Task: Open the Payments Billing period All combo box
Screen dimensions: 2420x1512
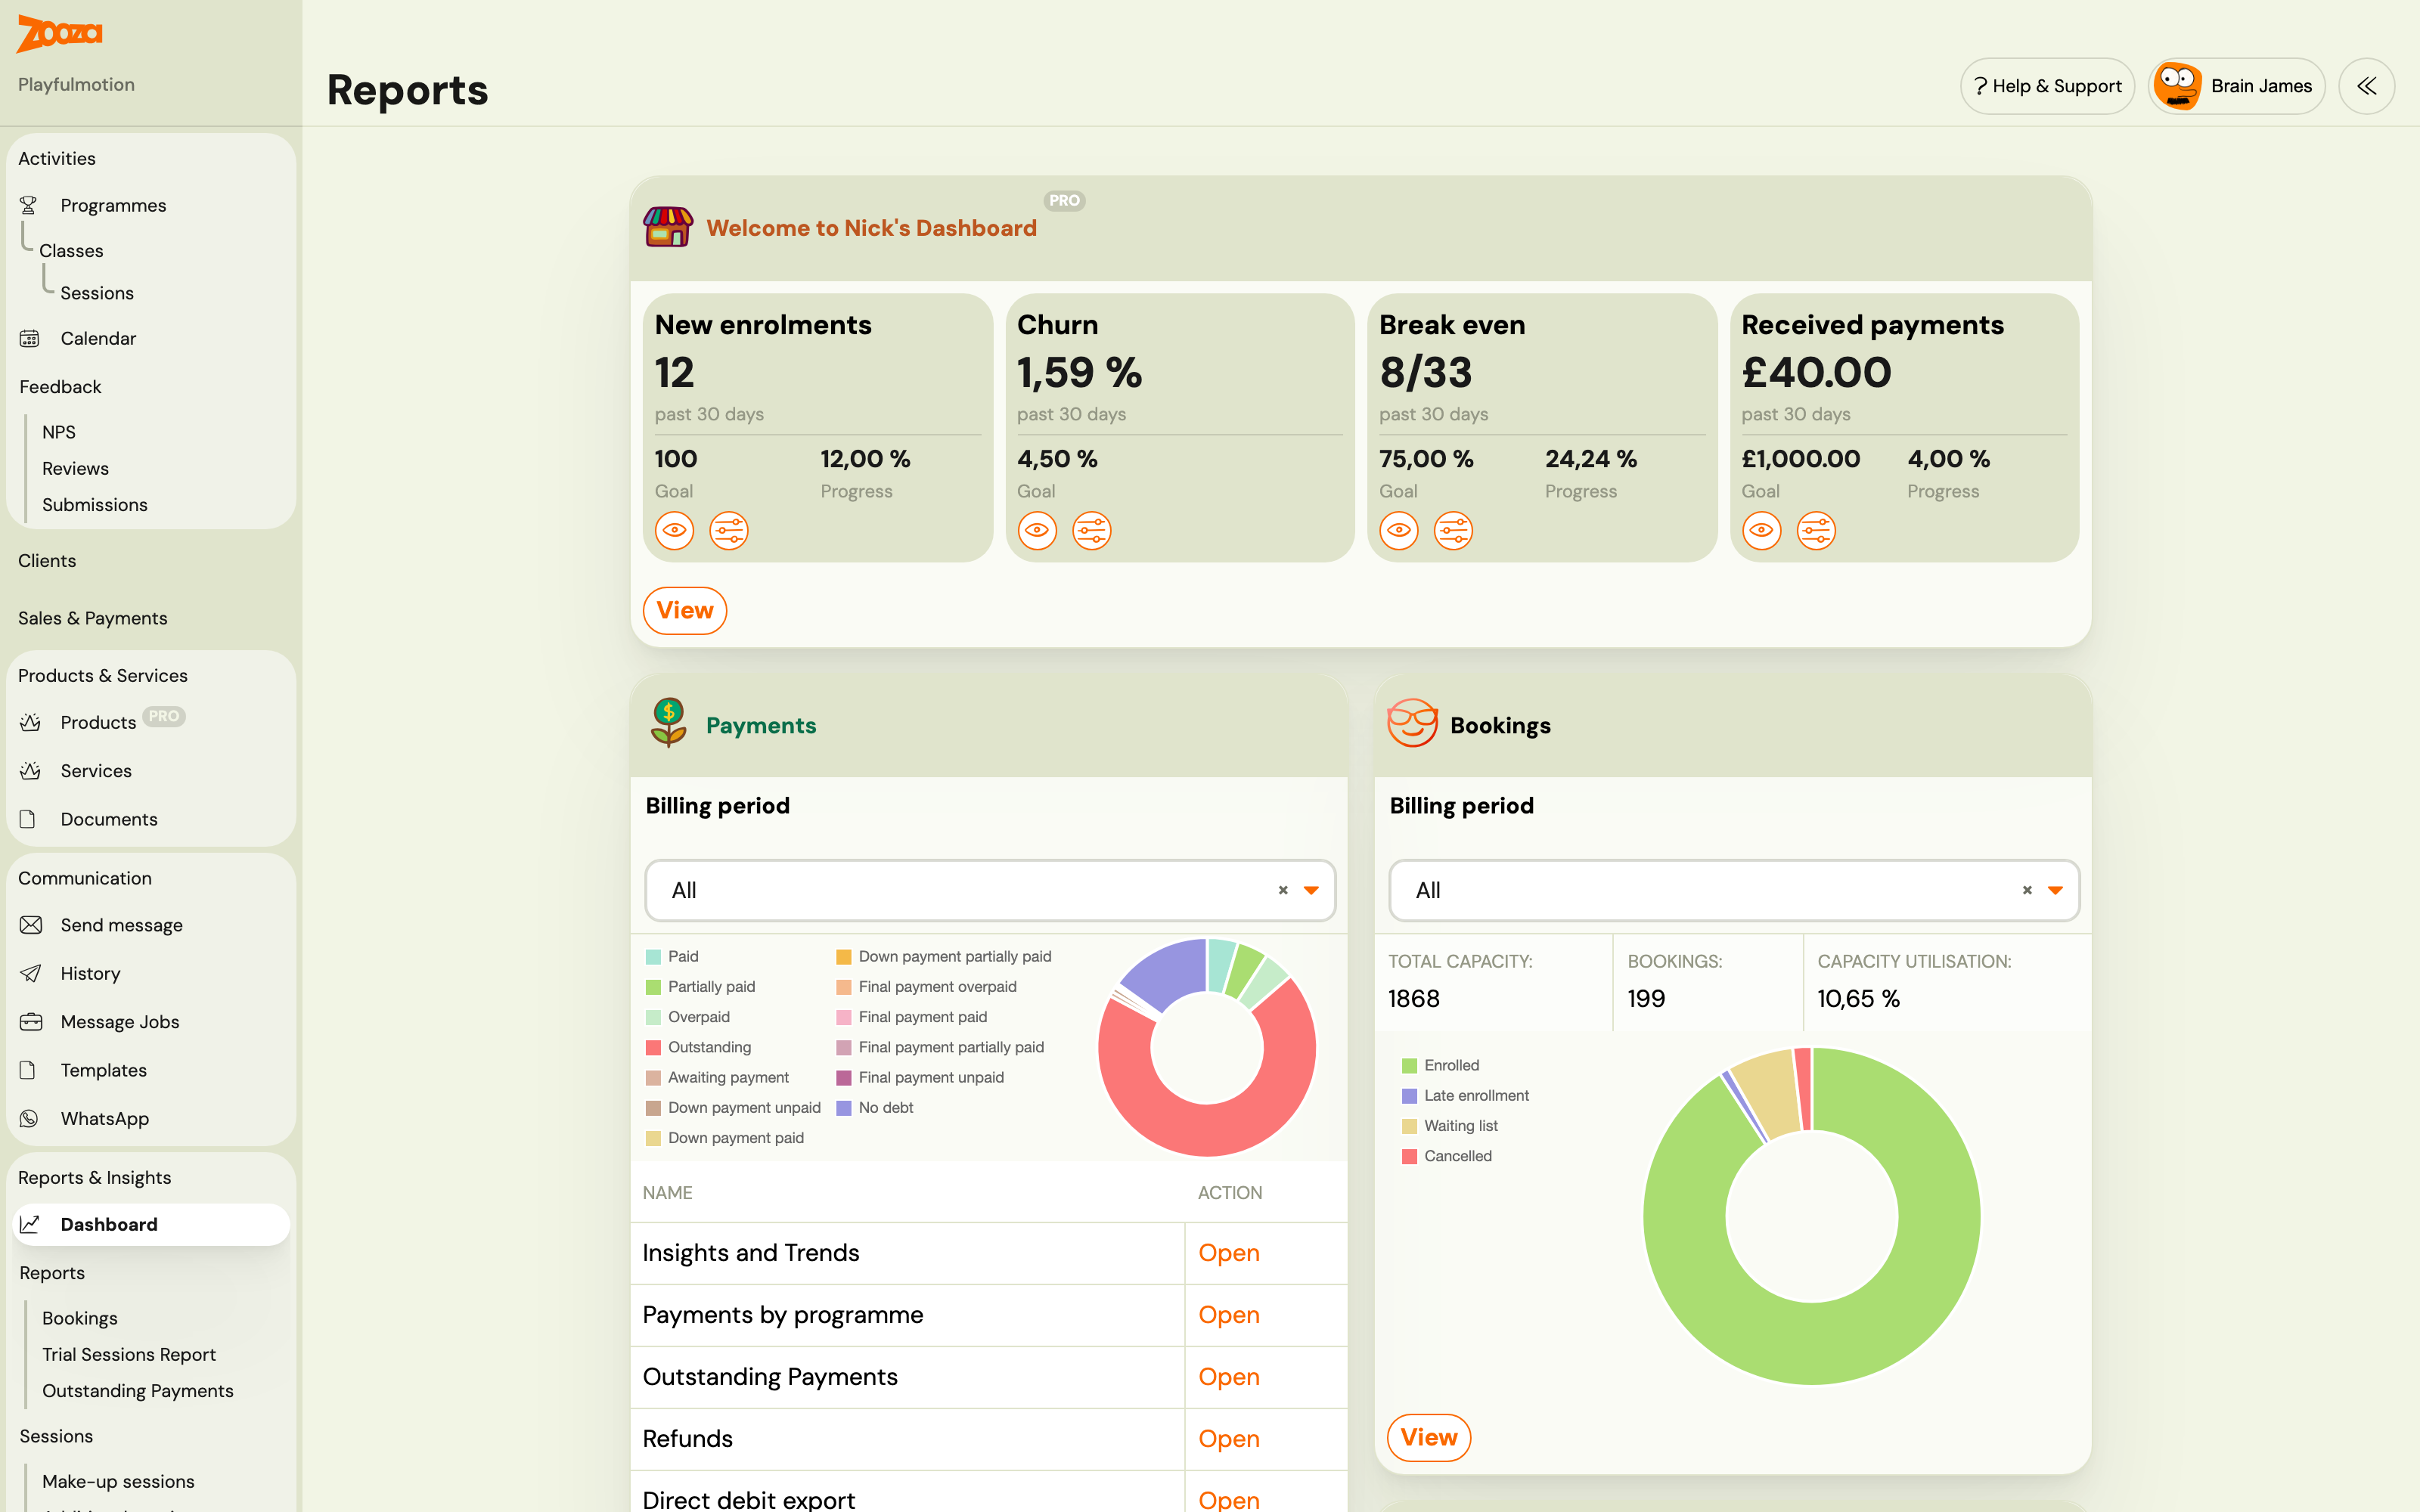Action: pyautogui.click(x=990, y=890)
